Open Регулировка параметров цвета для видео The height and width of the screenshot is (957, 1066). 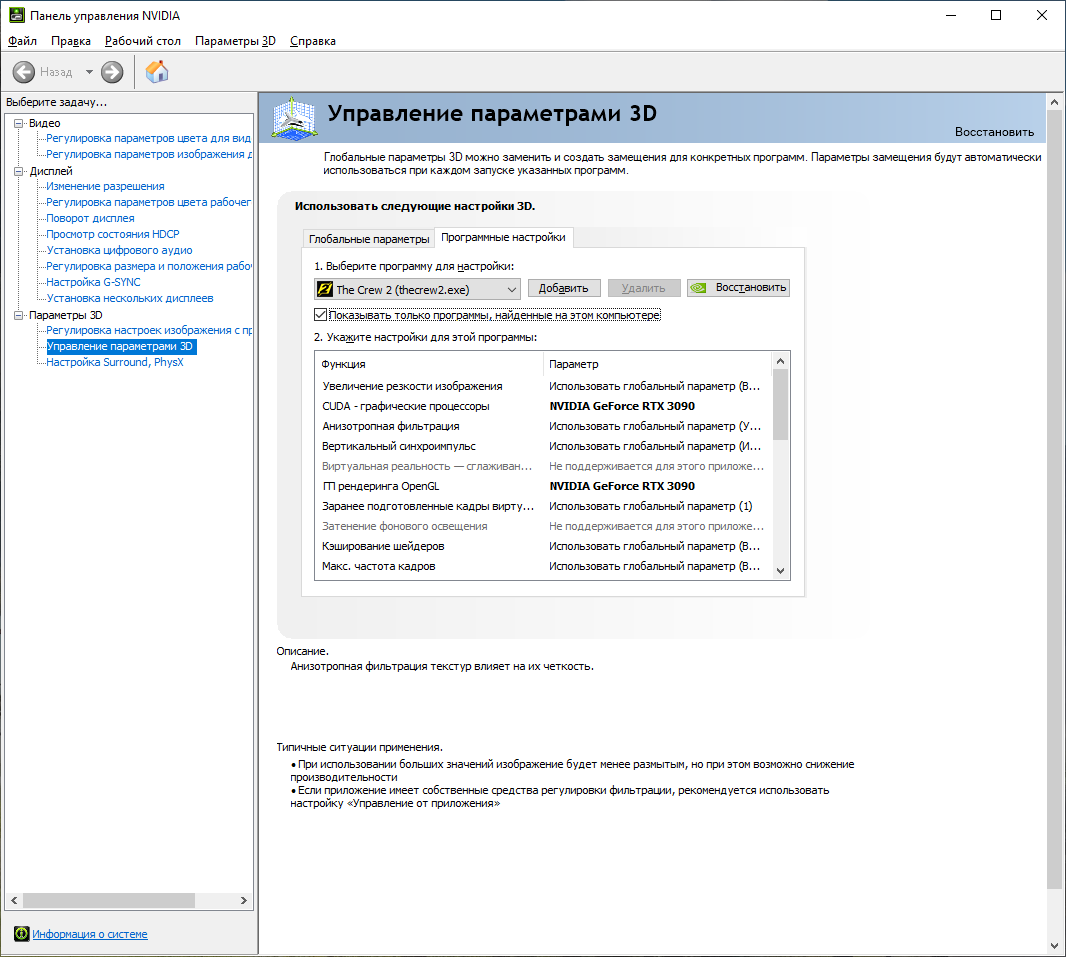click(148, 138)
